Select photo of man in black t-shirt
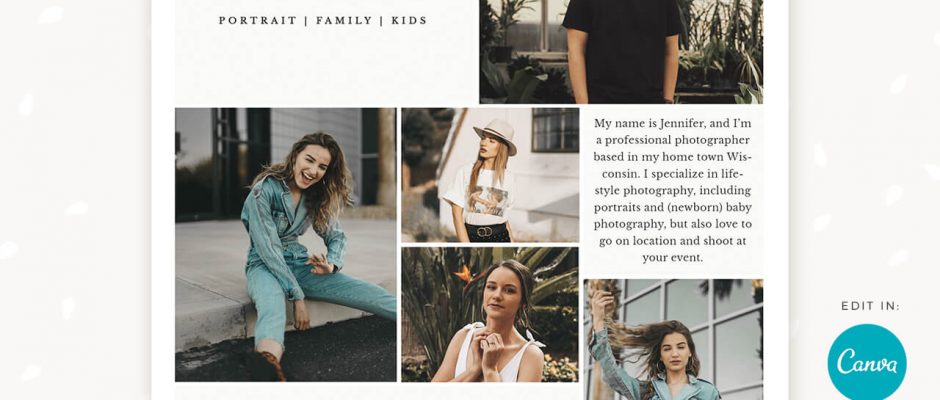The width and height of the screenshot is (940, 400). [x=621, y=52]
